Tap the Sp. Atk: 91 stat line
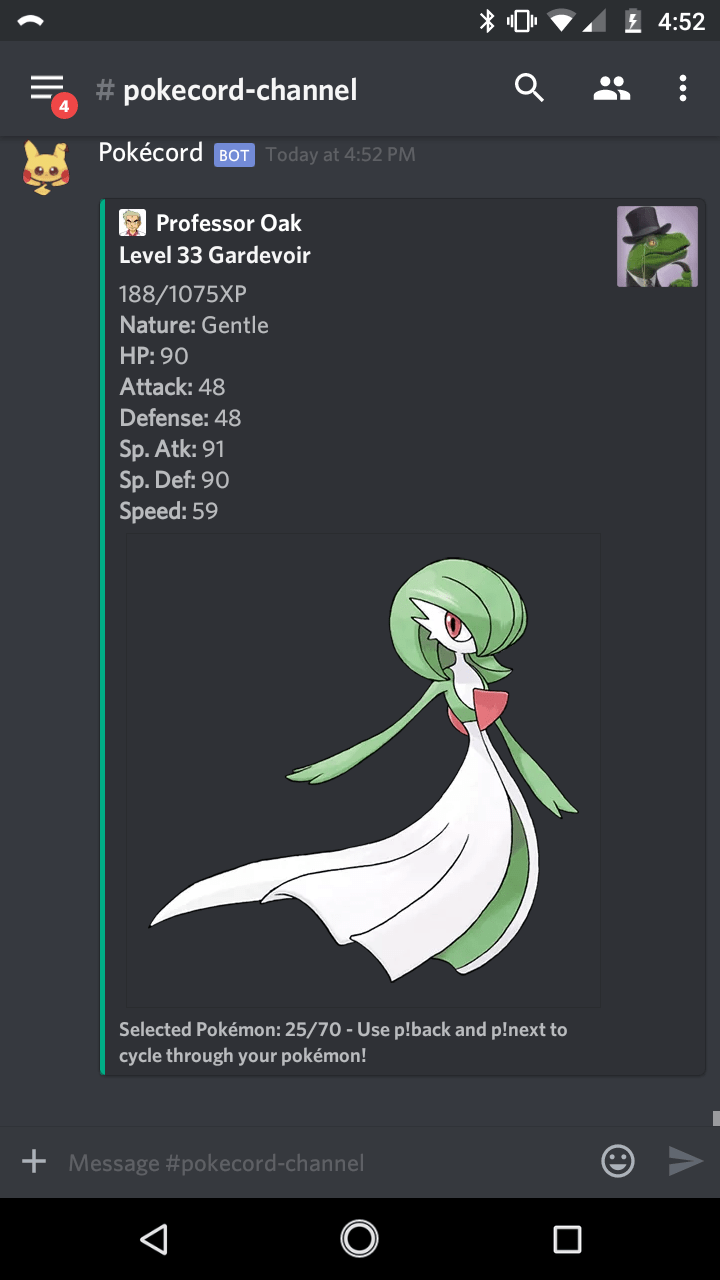The width and height of the screenshot is (720, 1280). (172, 449)
